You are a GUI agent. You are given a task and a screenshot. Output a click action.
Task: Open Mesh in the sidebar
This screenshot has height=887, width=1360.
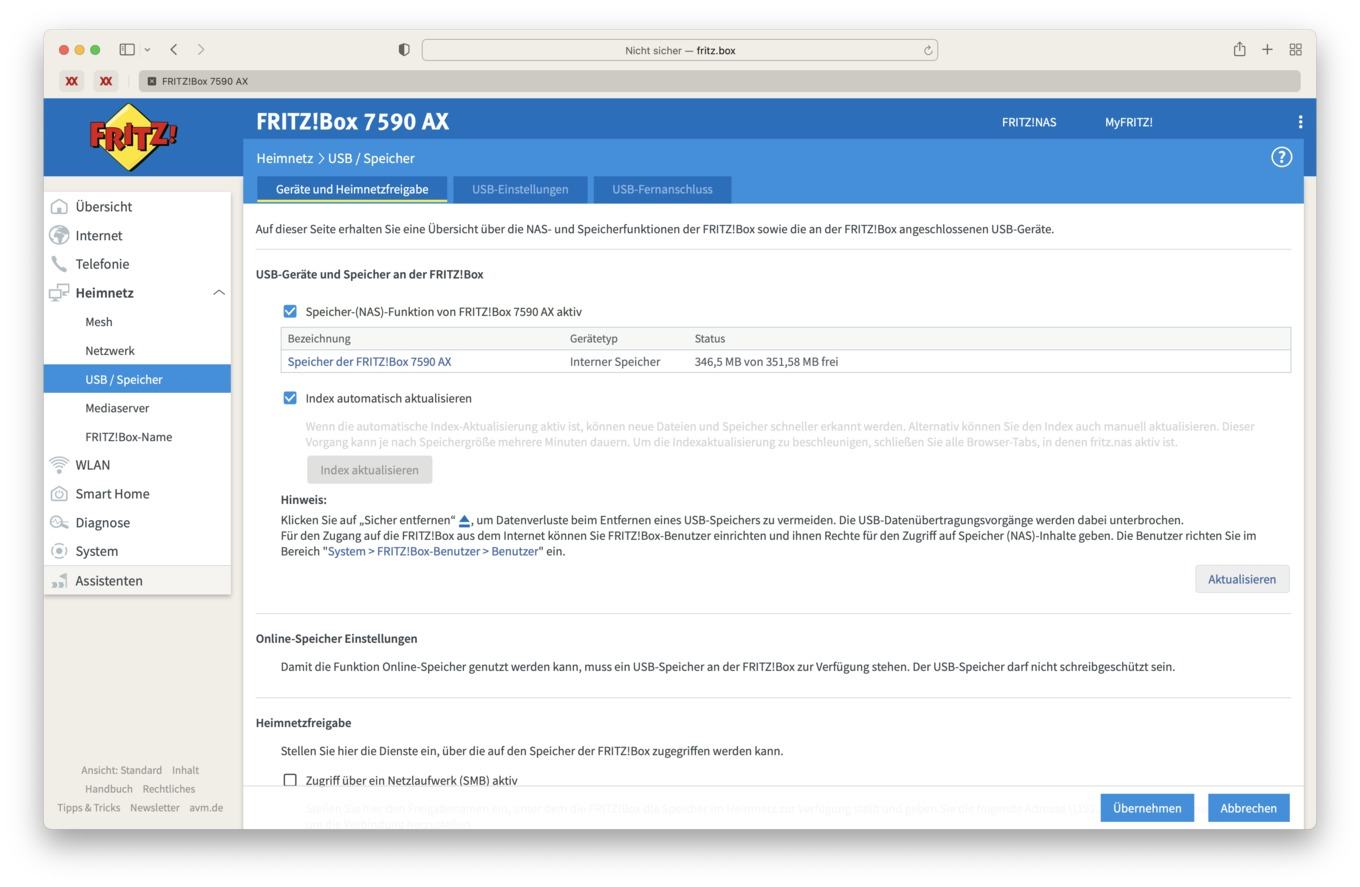coord(99,322)
